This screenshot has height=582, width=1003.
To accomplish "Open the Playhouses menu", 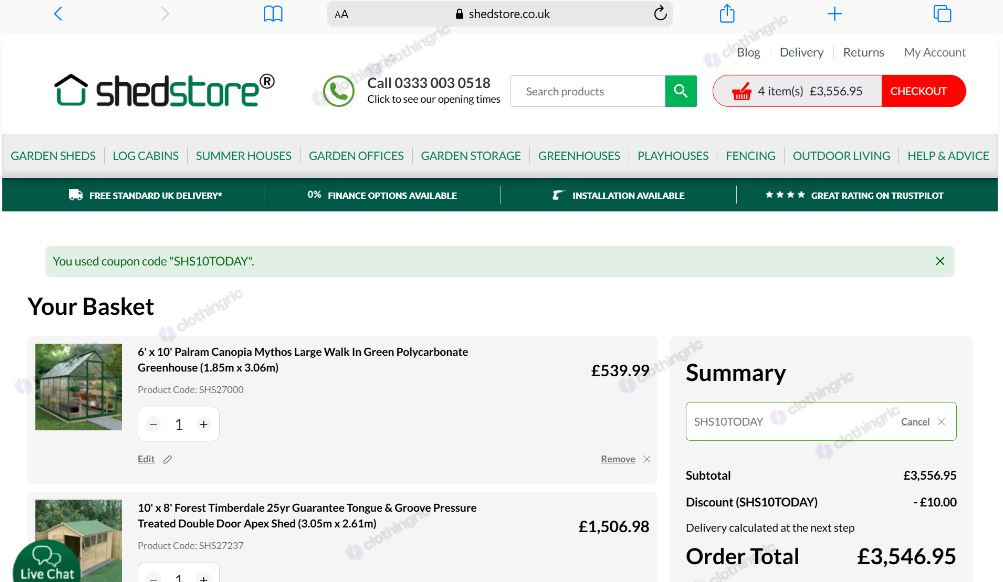I will point(673,156).
